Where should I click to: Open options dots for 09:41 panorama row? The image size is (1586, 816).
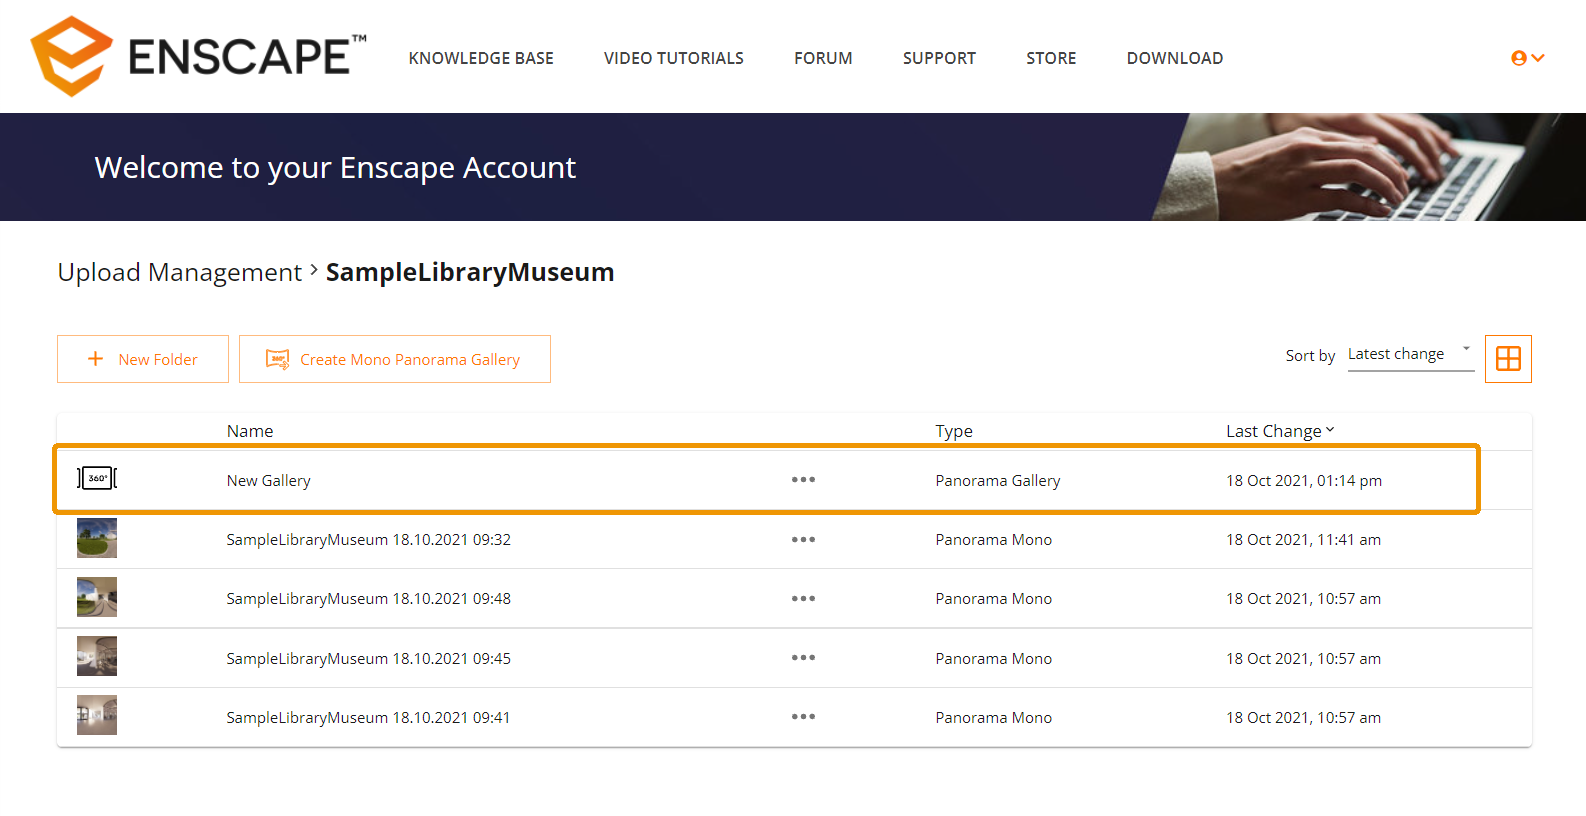[x=803, y=717]
